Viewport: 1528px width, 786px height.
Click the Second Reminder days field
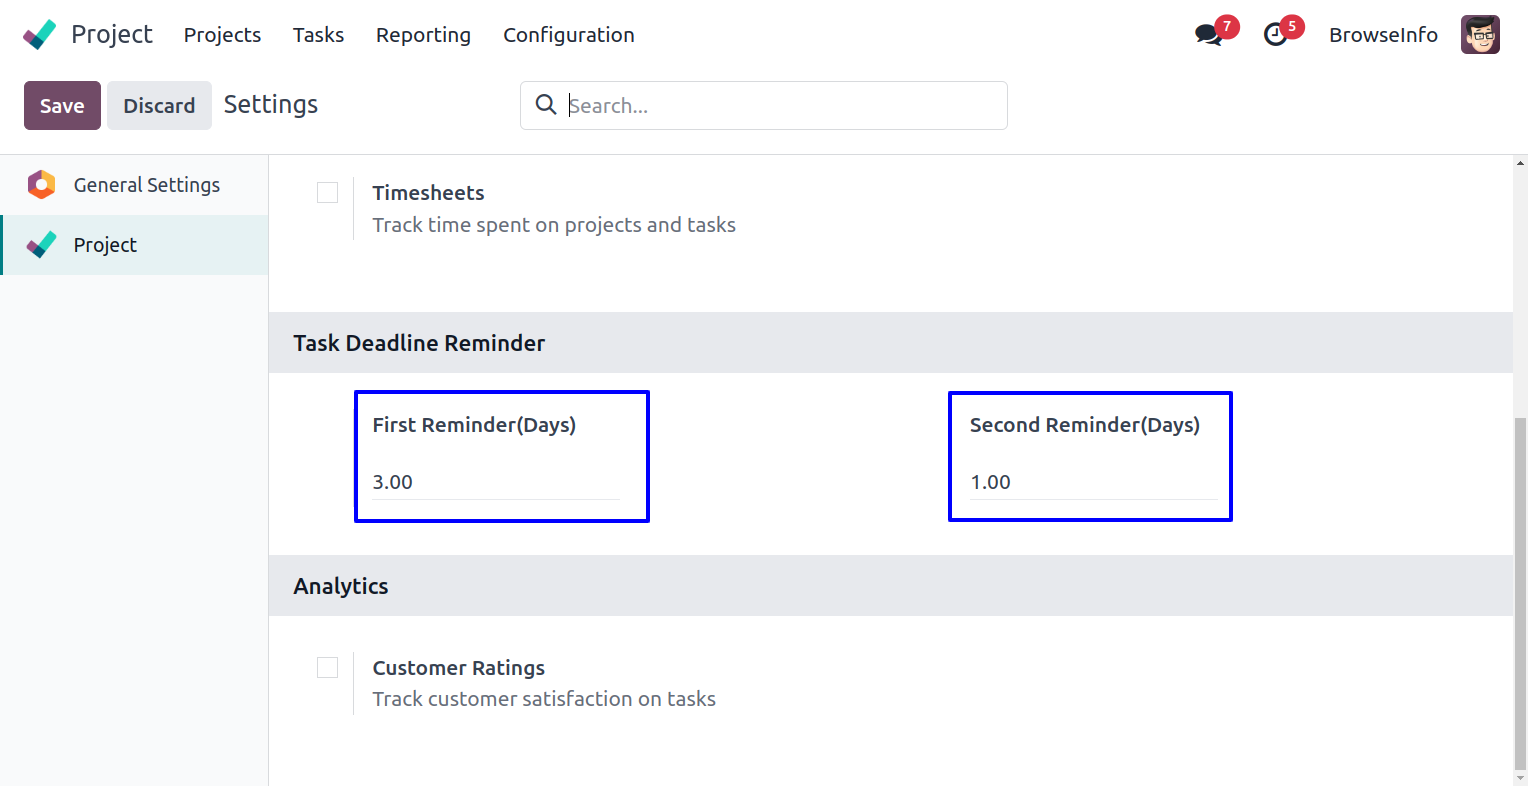[1092, 482]
